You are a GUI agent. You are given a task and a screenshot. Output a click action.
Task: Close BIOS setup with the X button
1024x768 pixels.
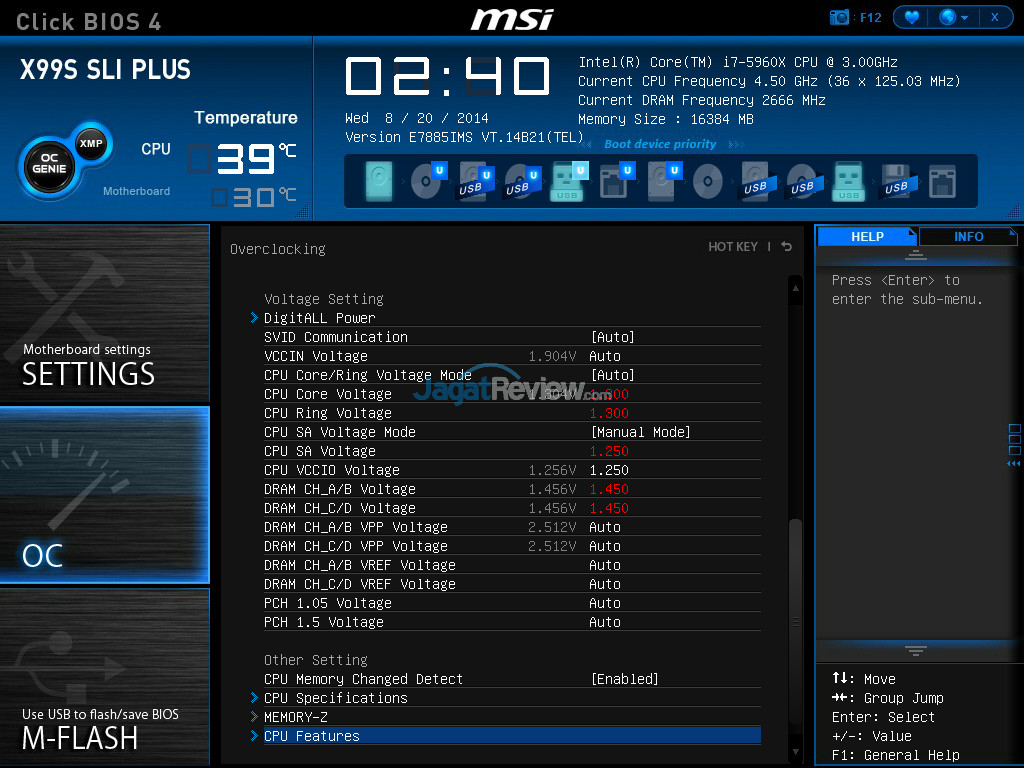995,17
